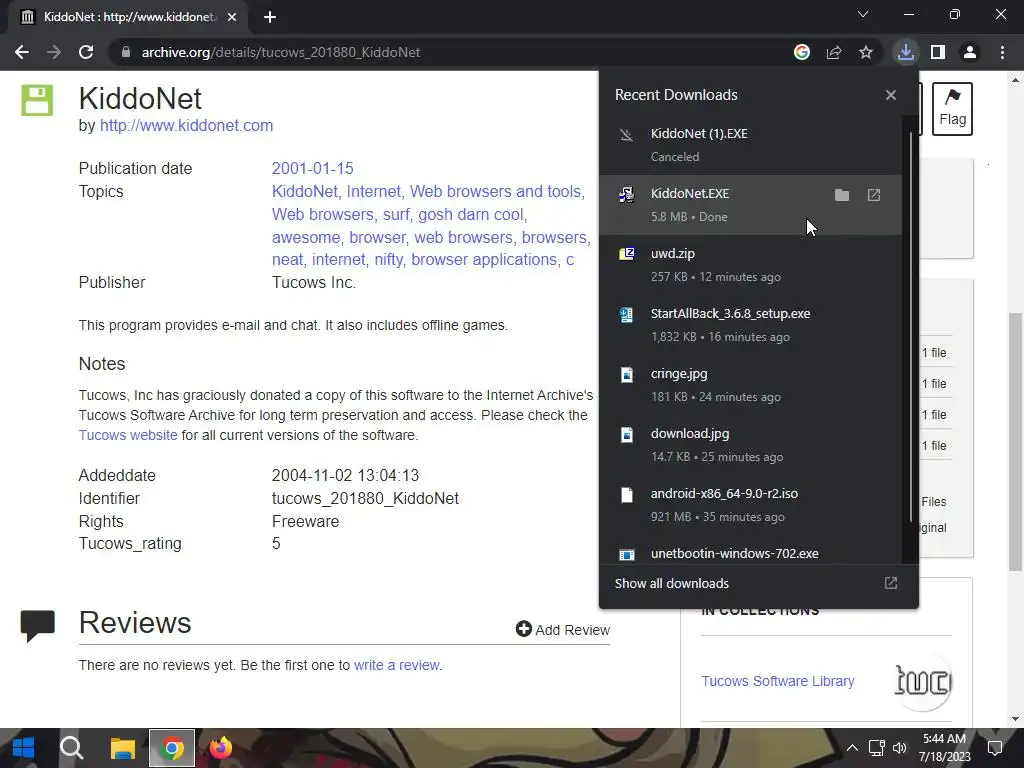The height and width of the screenshot is (768, 1024).
Task: Click StartAllBack_3.6.8_setup.exe entry name
Action: click(x=730, y=313)
